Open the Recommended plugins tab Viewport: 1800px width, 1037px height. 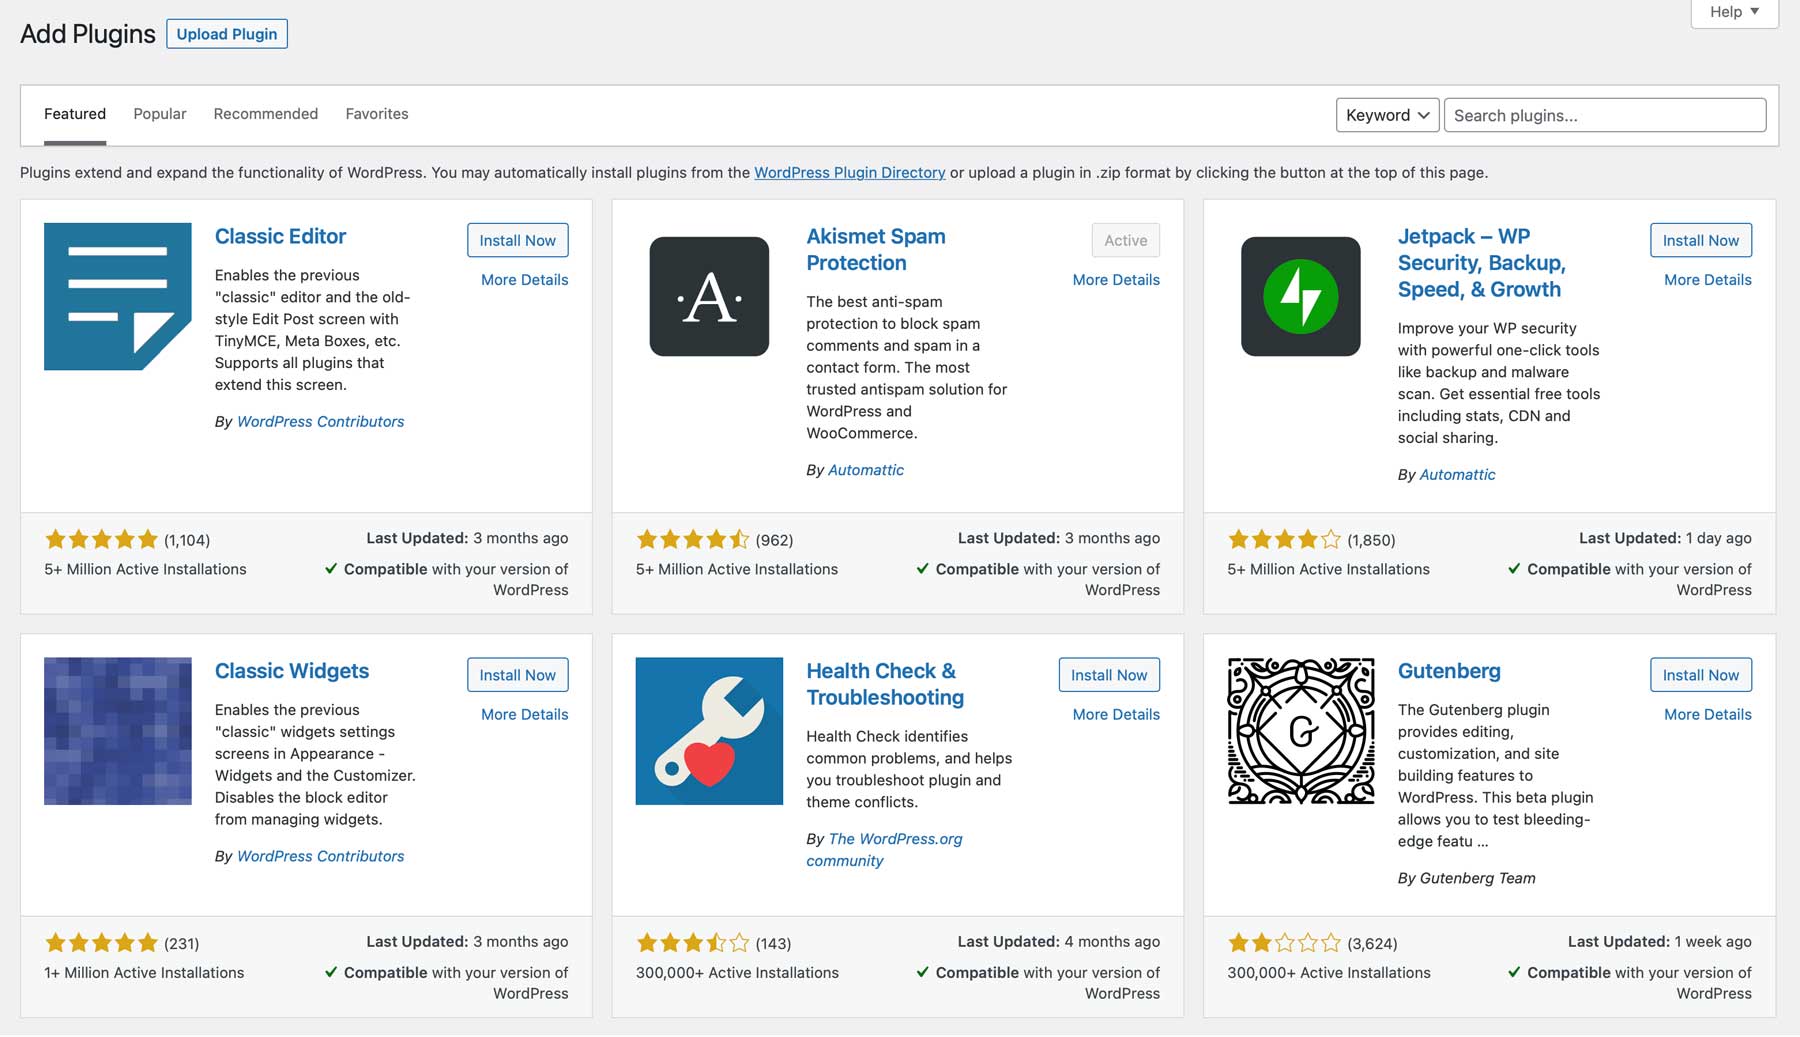tap(265, 113)
